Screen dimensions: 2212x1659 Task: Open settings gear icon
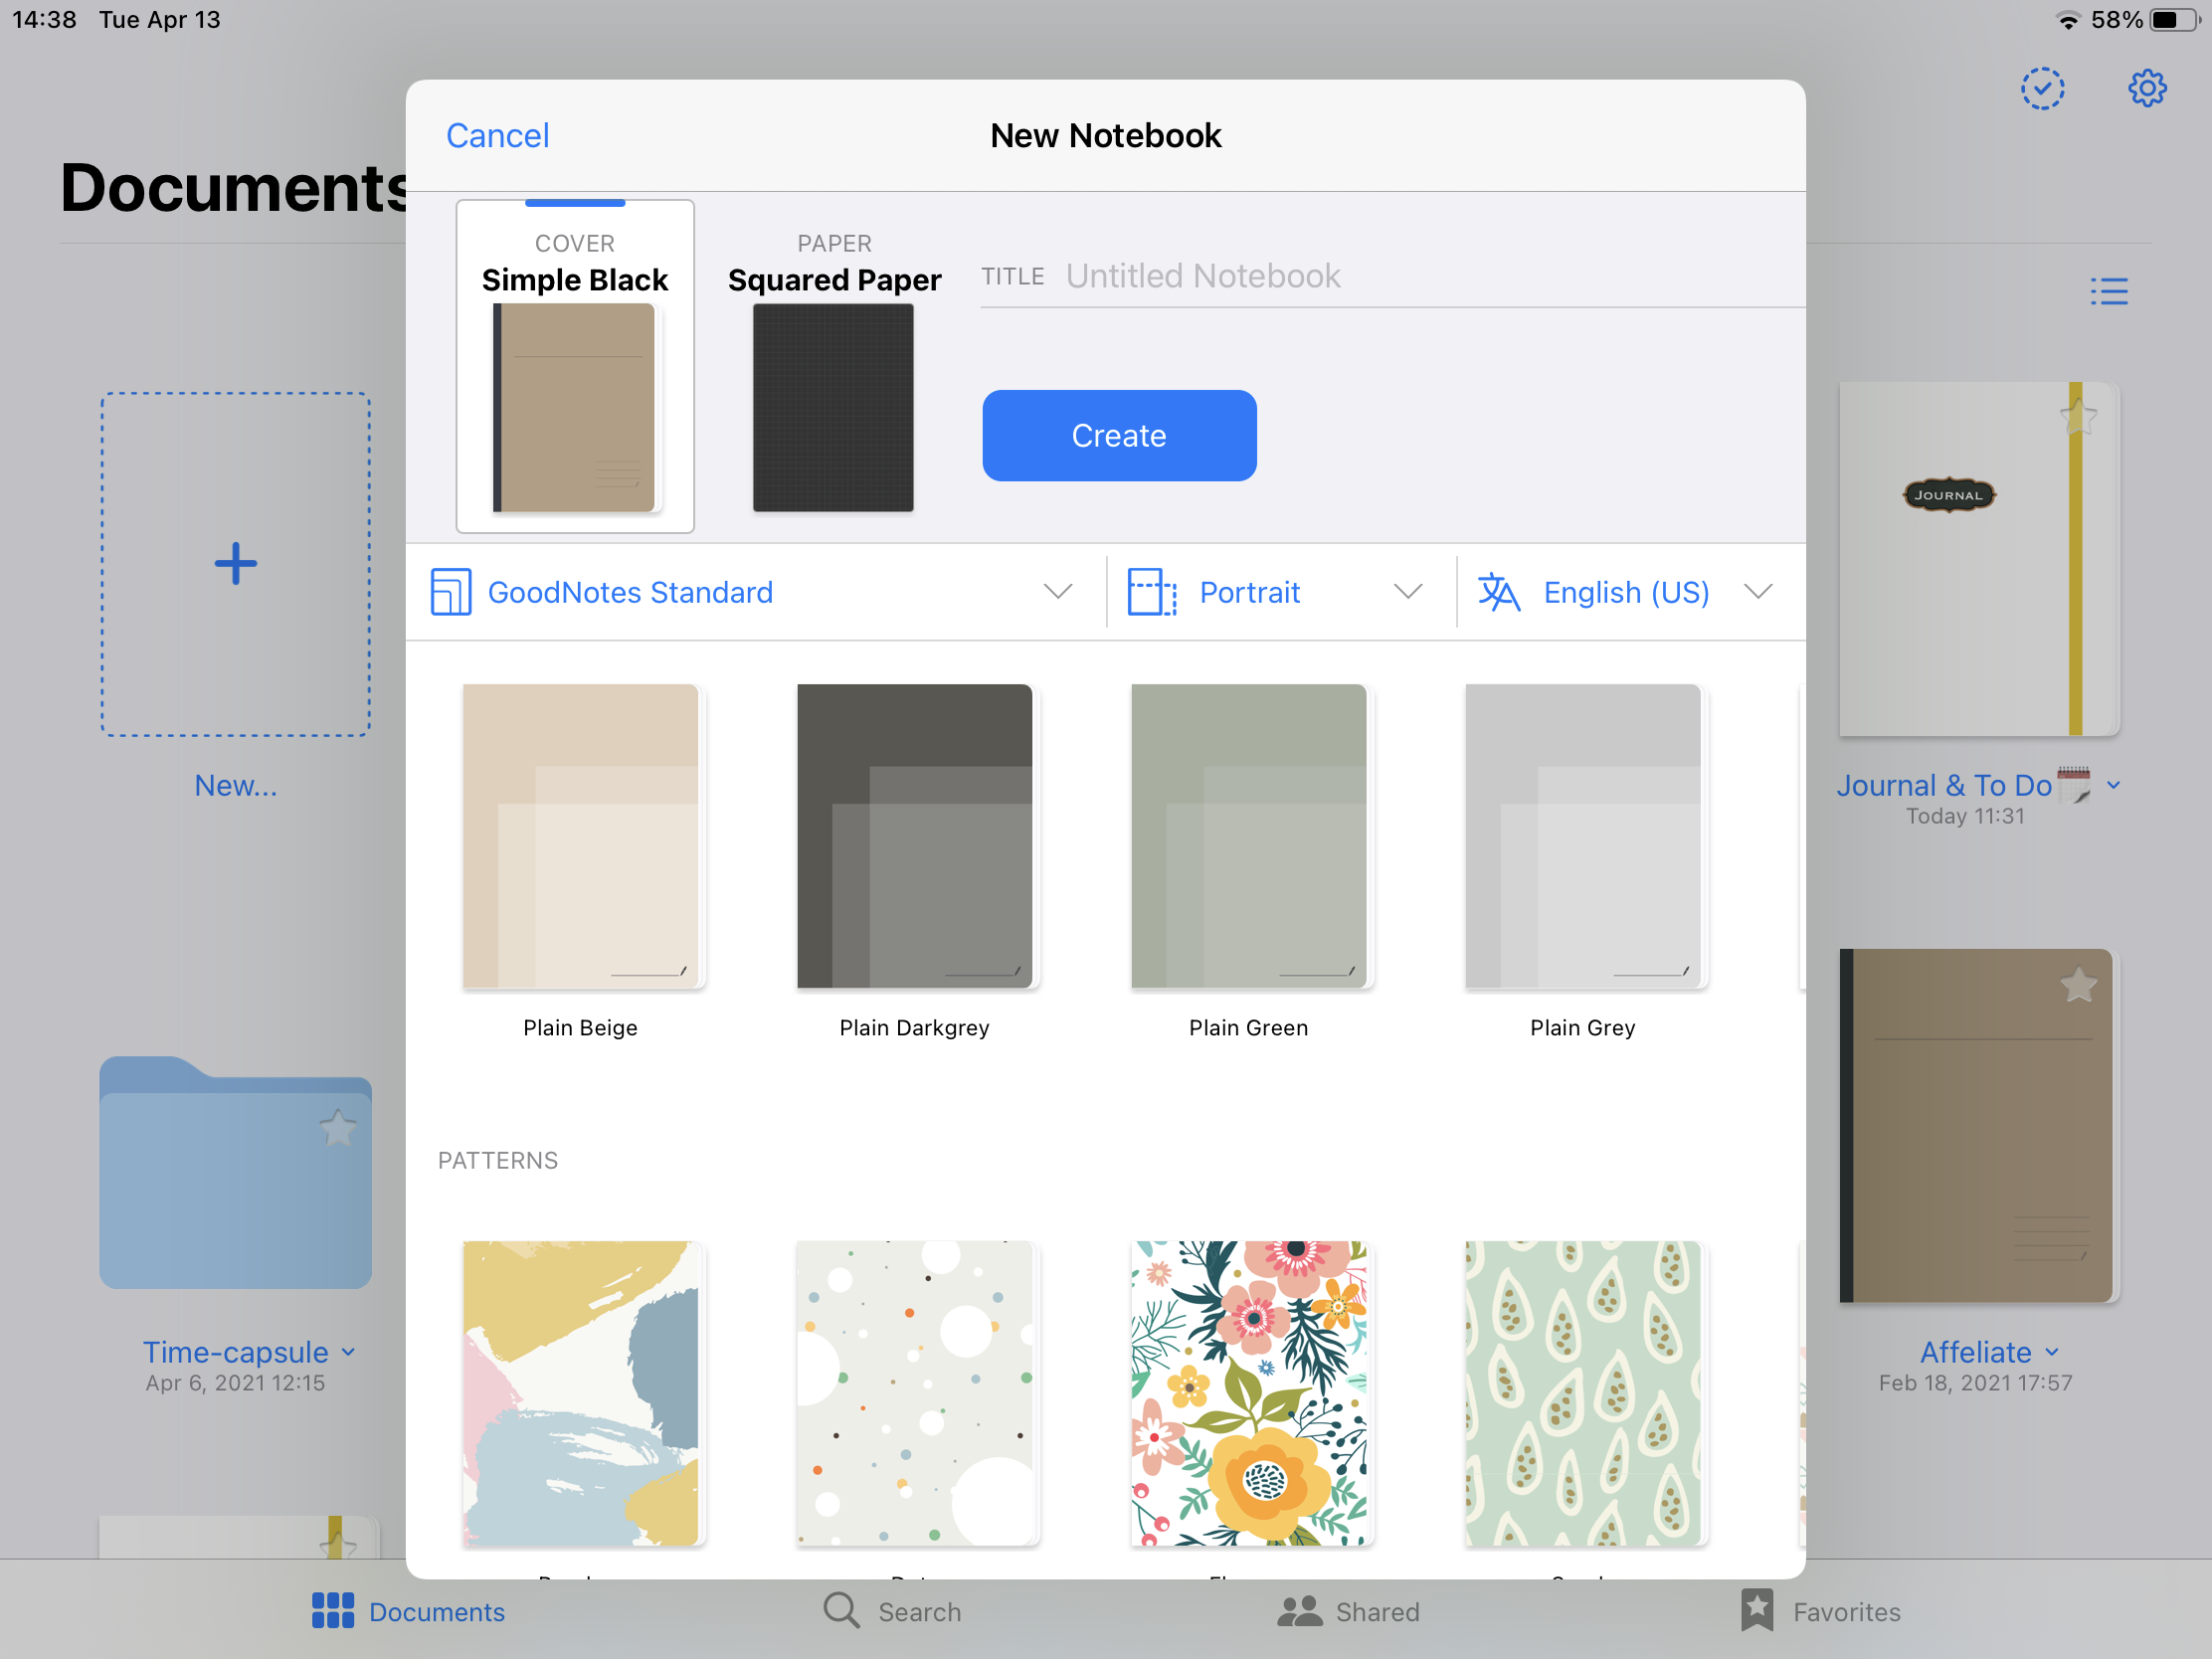(x=2146, y=89)
